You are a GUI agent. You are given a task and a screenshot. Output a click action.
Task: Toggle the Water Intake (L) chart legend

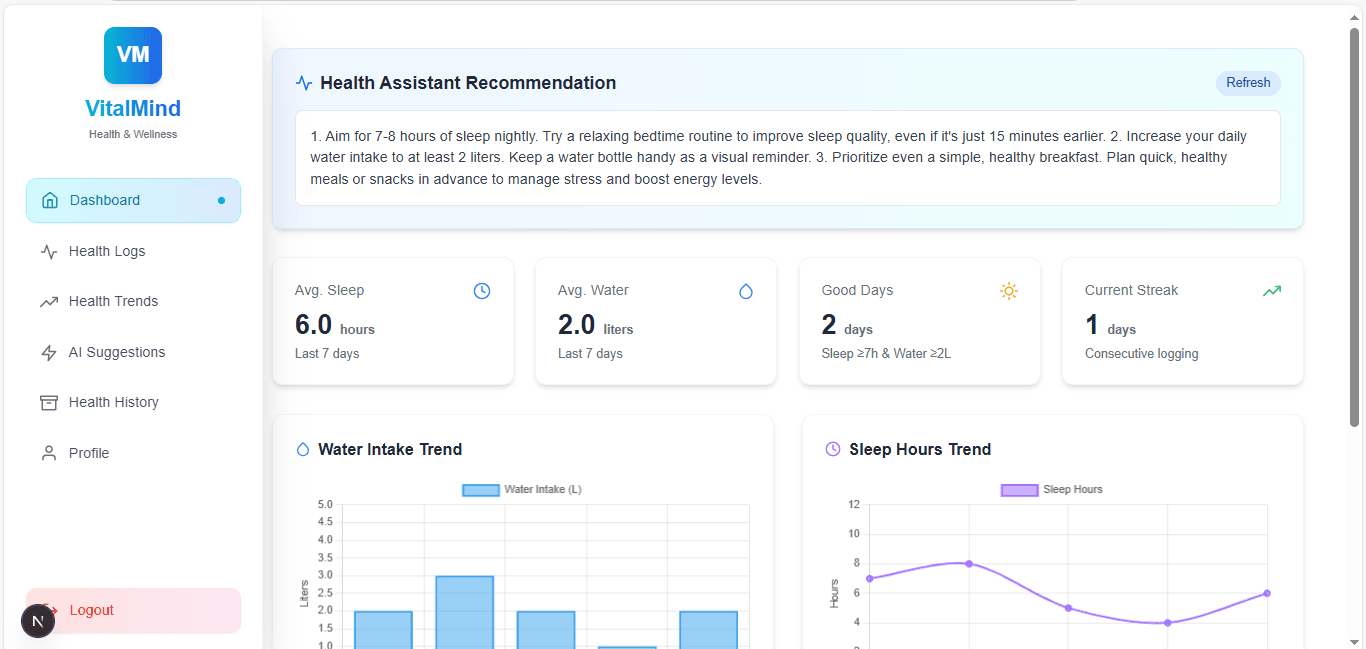[521, 490]
